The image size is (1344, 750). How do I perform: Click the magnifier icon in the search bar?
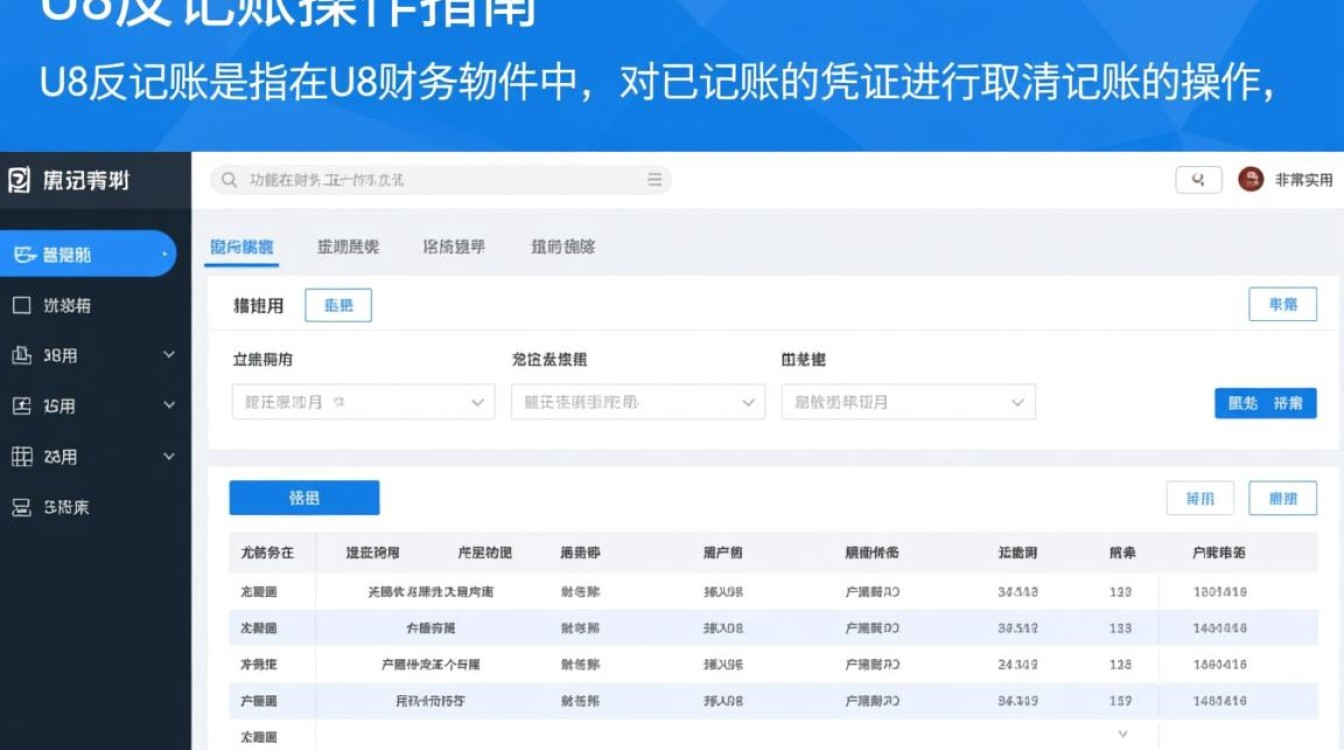click(x=229, y=180)
